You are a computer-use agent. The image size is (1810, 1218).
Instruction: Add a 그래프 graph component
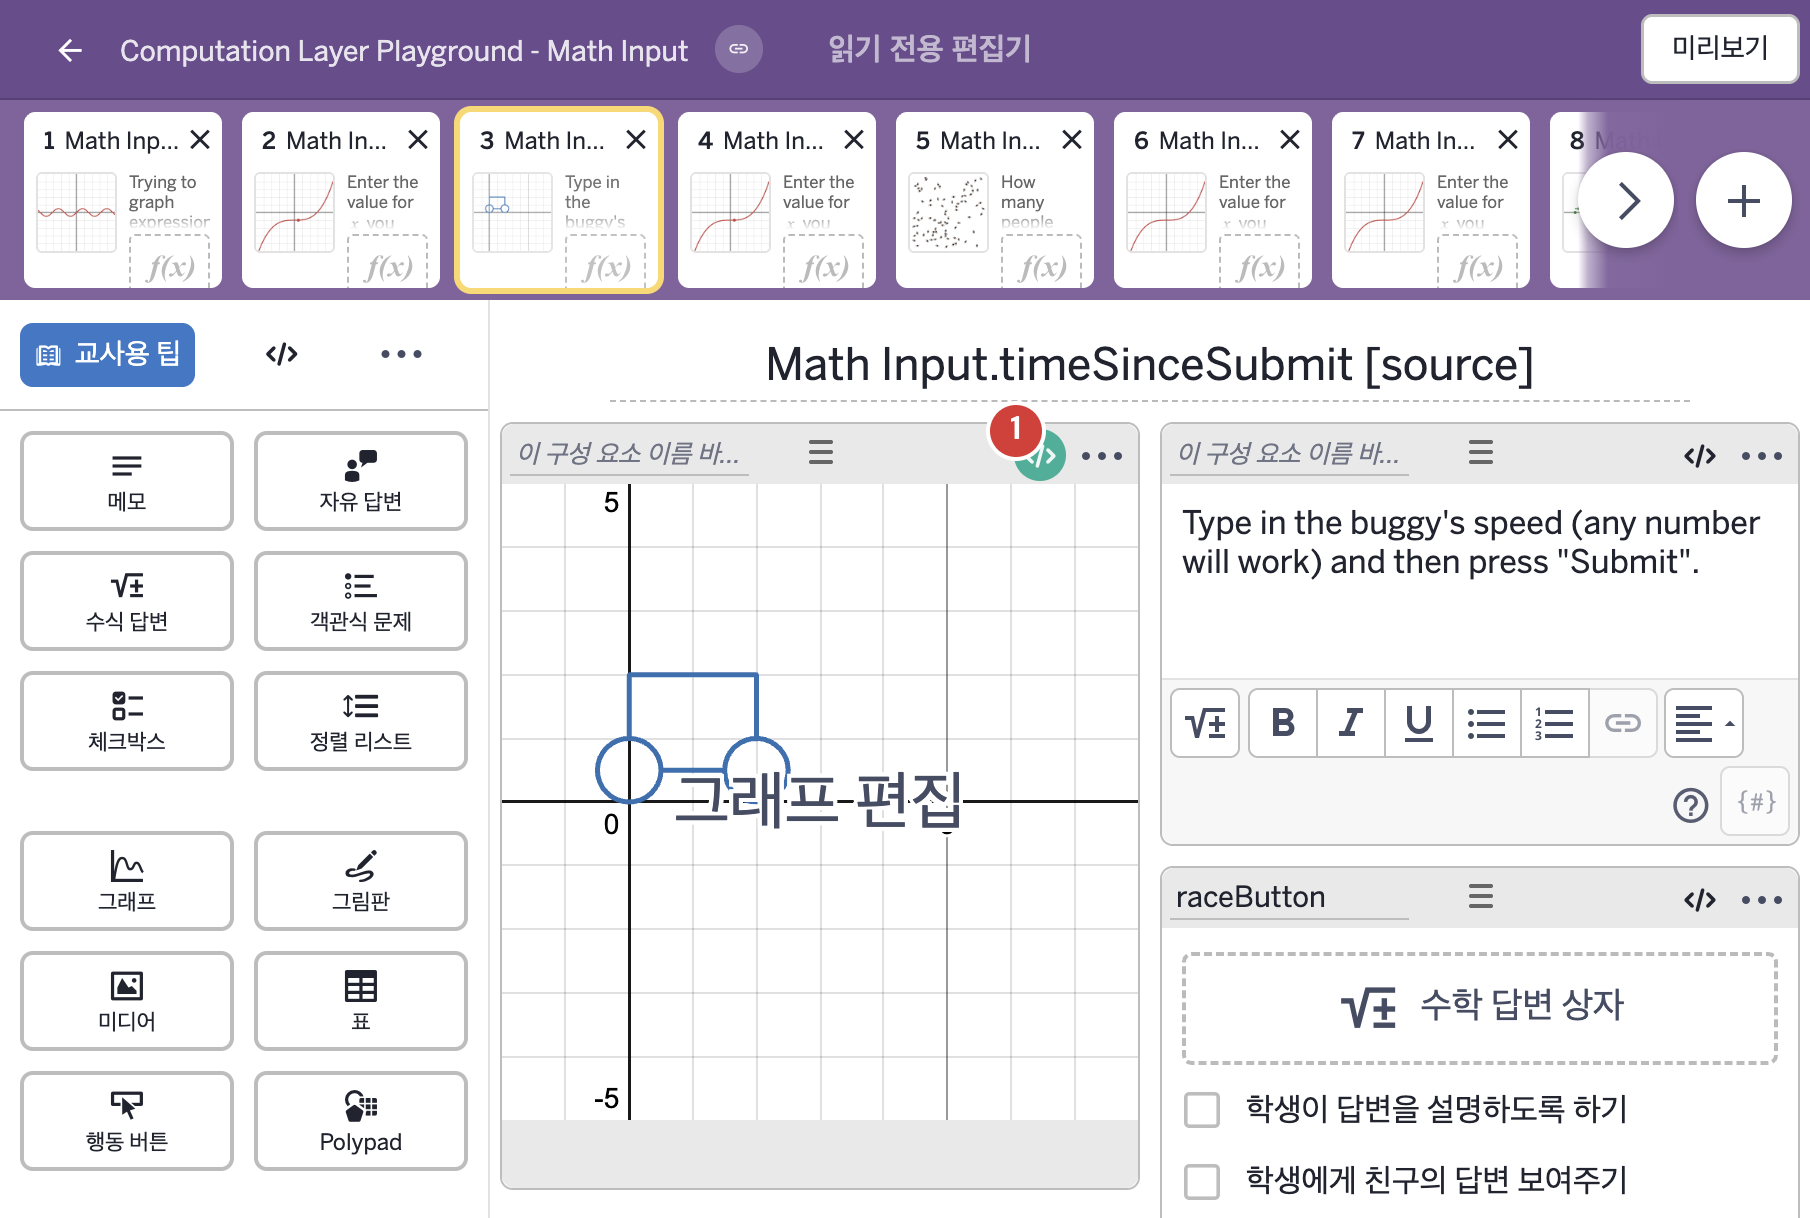127,881
